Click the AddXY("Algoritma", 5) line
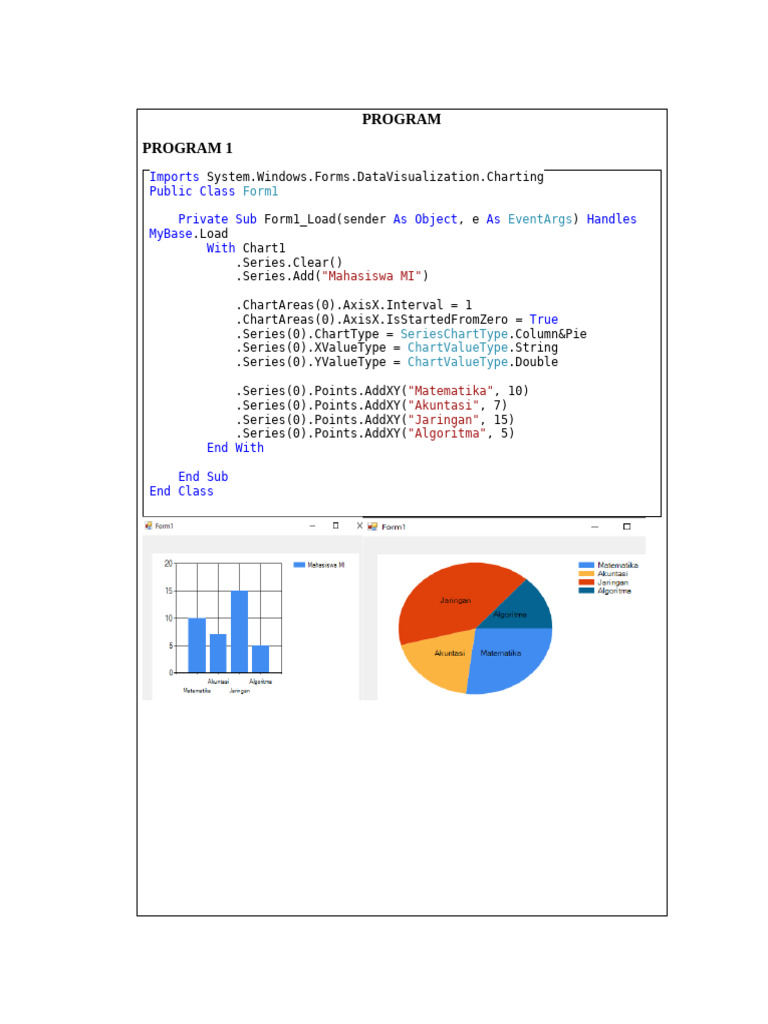Screen dimensions: 768x1024 pyautogui.click(x=376, y=433)
